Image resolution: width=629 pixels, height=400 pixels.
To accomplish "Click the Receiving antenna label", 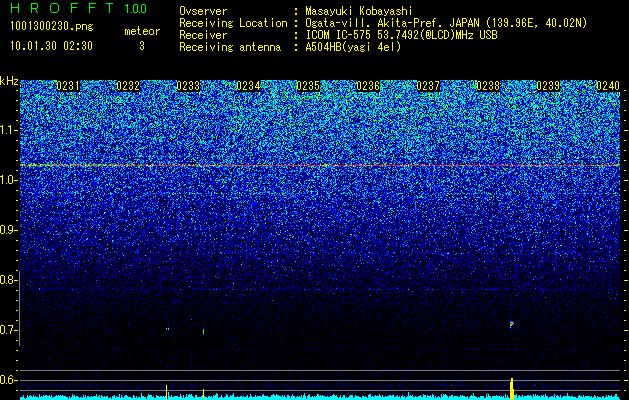I will [x=230, y=47].
